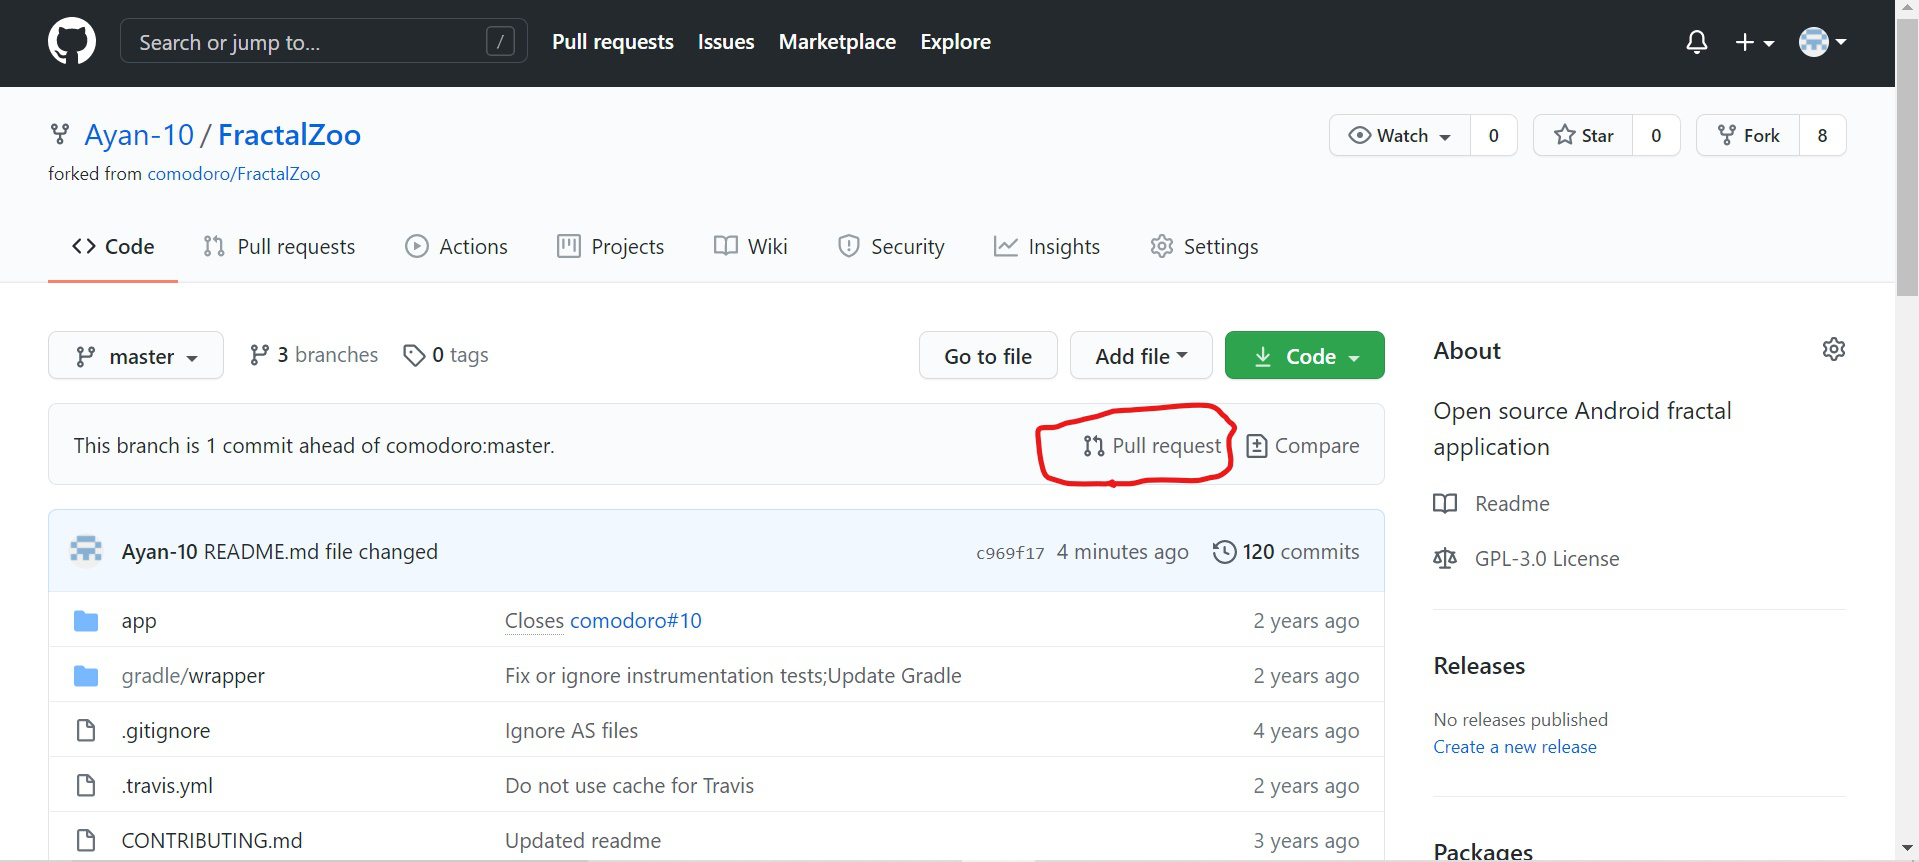The image size is (1919, 862).
Task: Open the .travis.yml file name
Action: tap(167, 786)
